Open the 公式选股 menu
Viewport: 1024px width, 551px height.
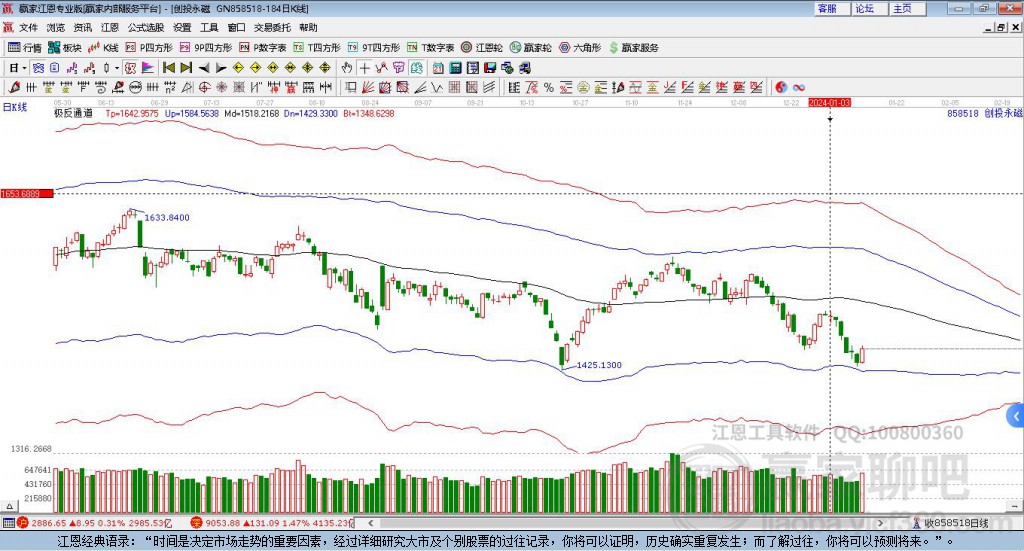click(146, 27)
